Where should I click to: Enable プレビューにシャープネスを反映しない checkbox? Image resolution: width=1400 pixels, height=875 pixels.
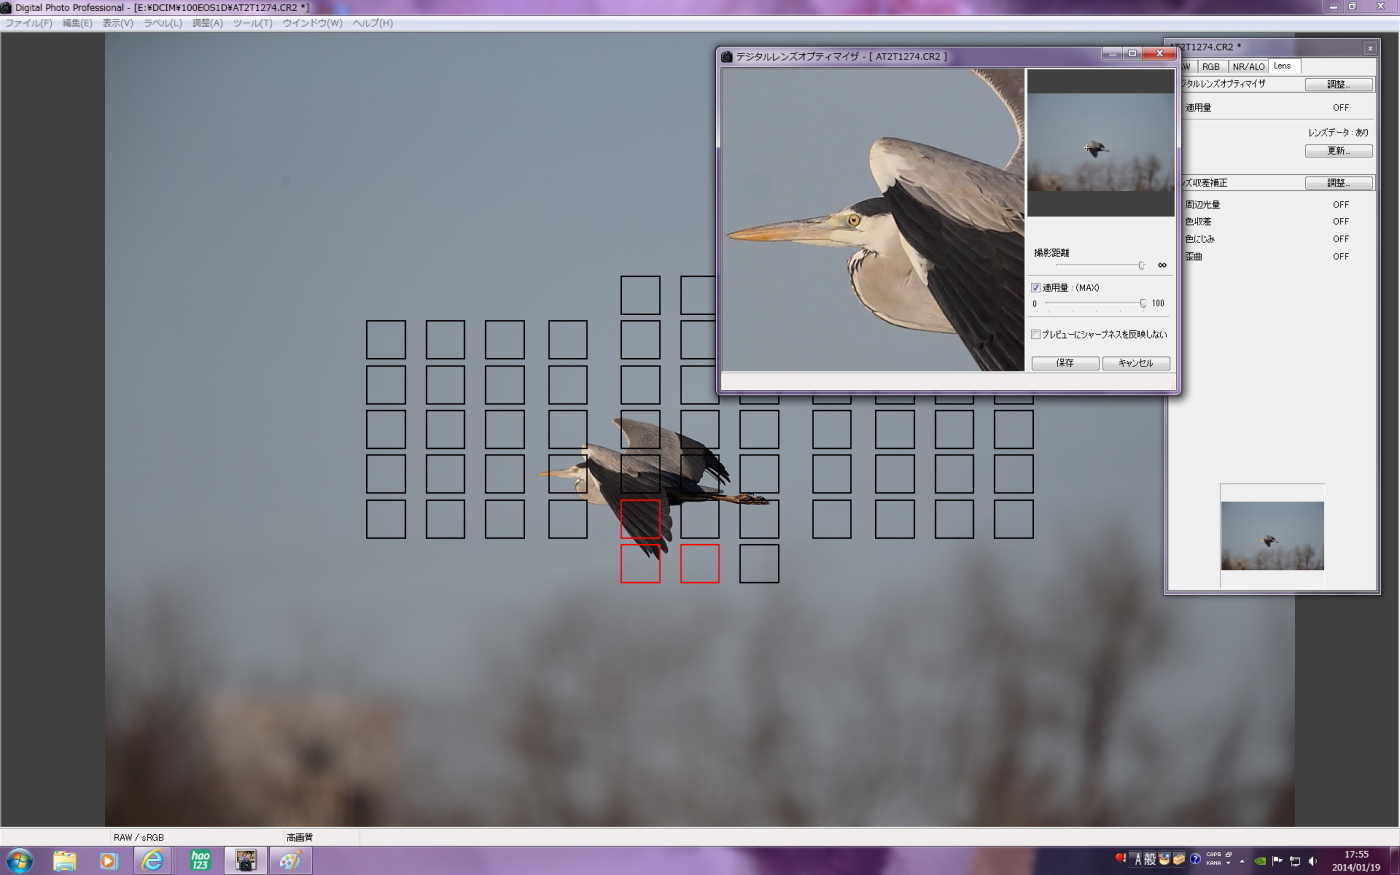[x=1036, y=335]
